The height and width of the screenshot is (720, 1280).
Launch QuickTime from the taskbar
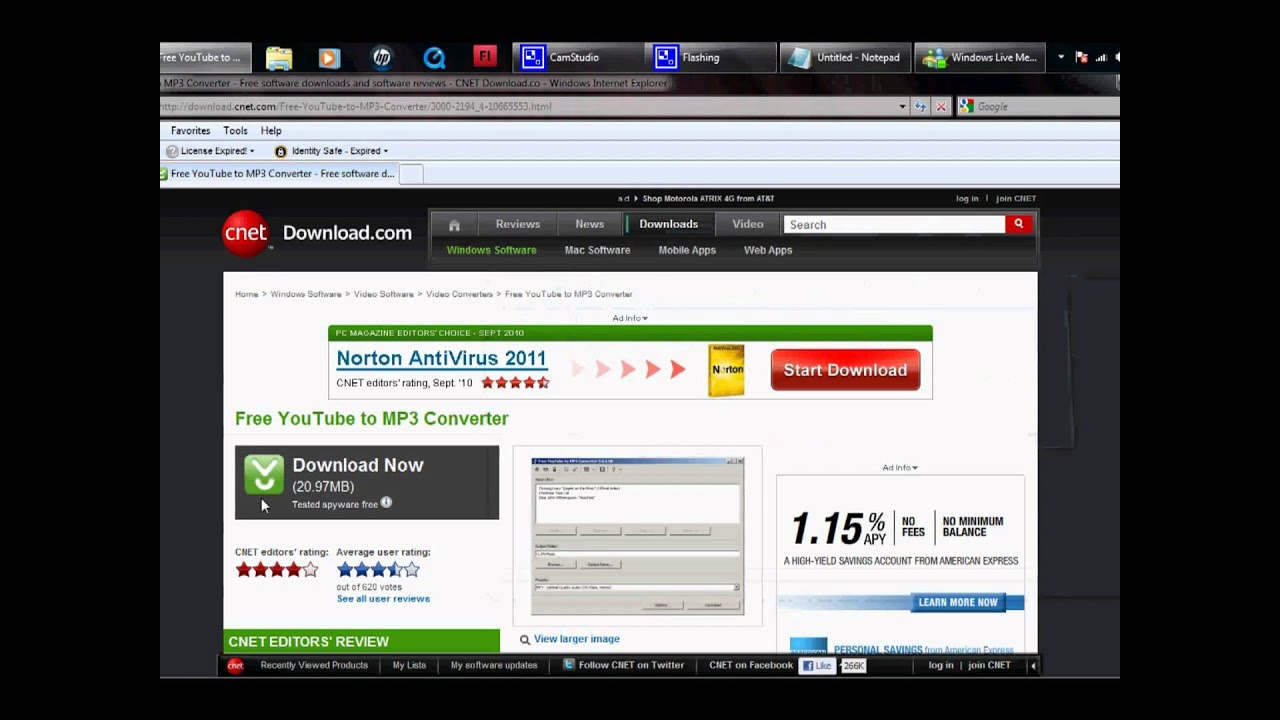pos(434,58)
